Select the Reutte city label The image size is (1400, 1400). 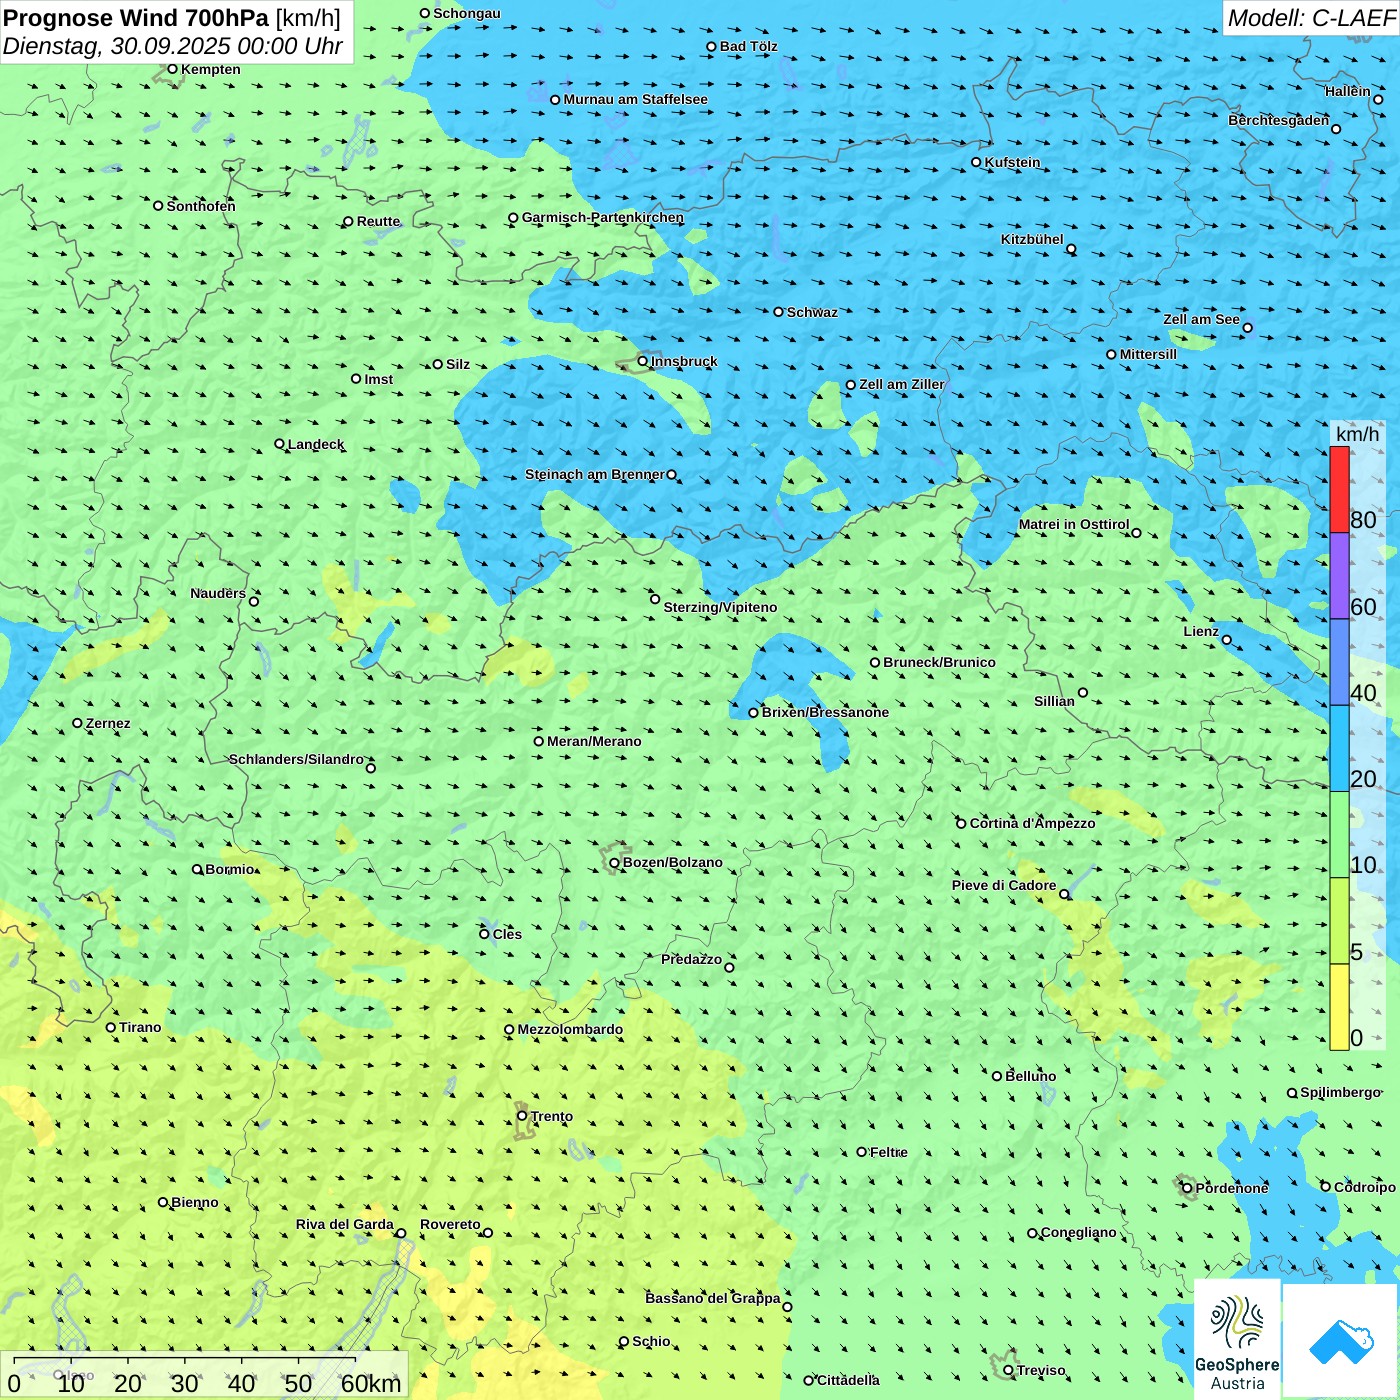tap(379, 221)
